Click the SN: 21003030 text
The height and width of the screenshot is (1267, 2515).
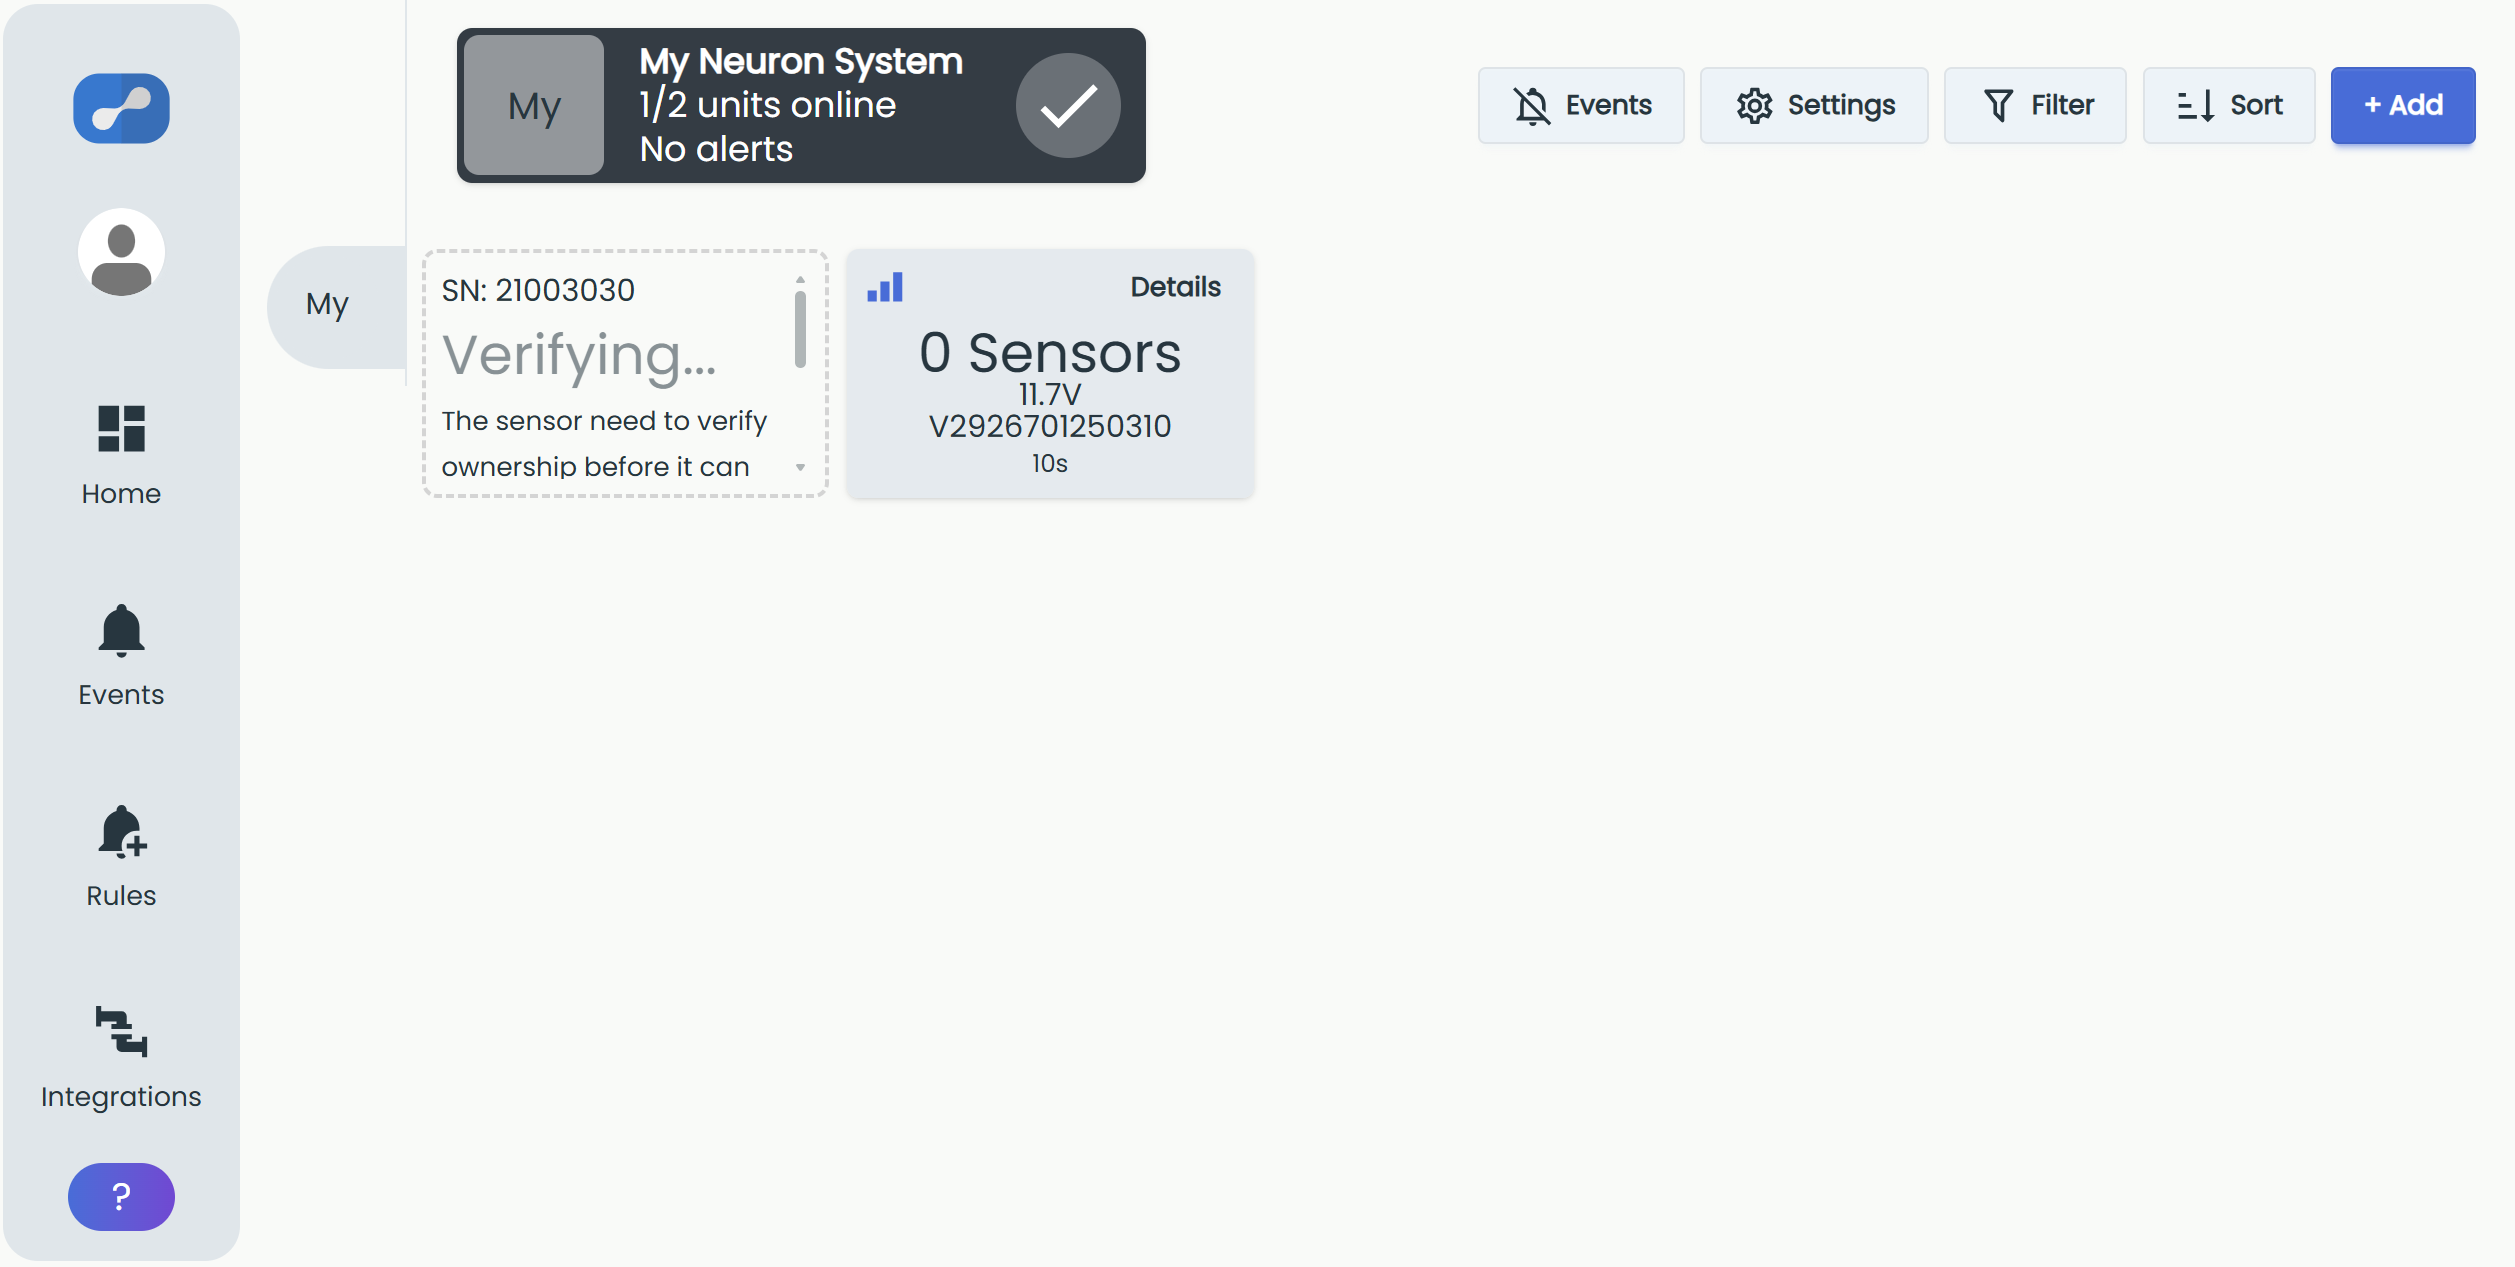coord(538,290)
